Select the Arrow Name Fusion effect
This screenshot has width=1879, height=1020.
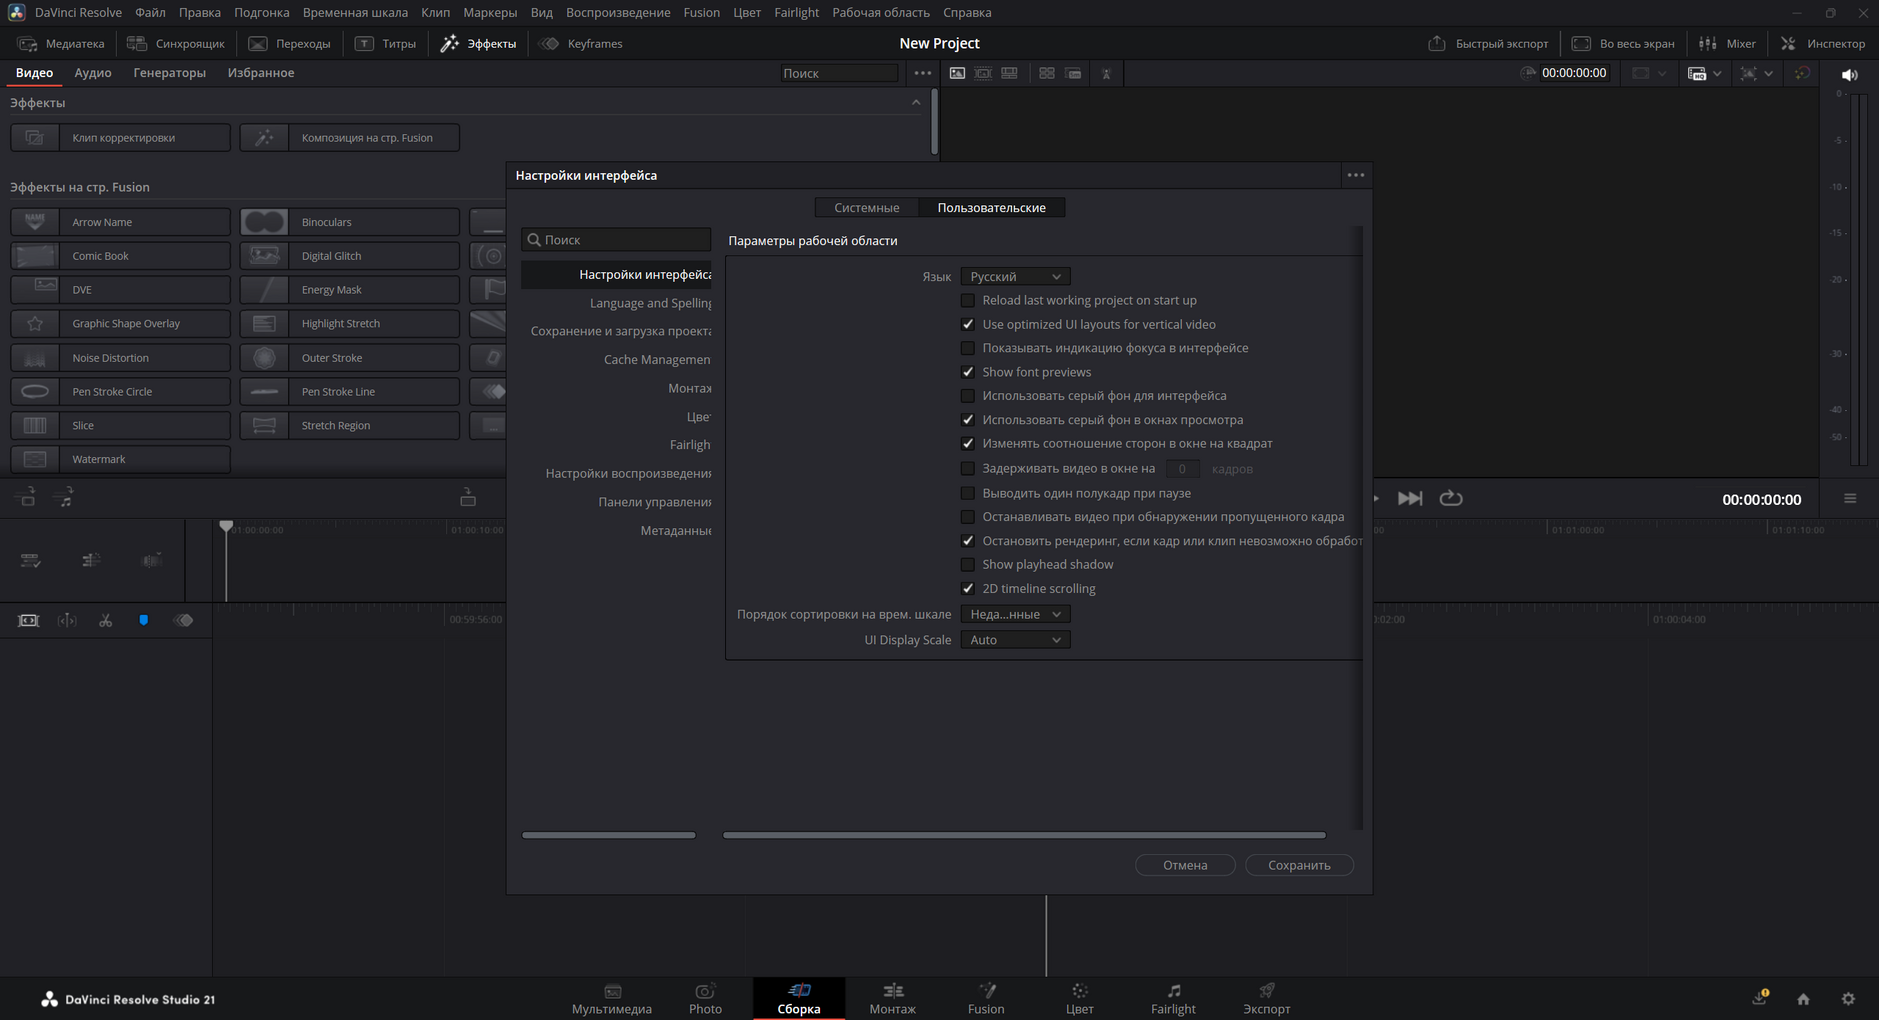pyautogui.click(x=121, y=222)
